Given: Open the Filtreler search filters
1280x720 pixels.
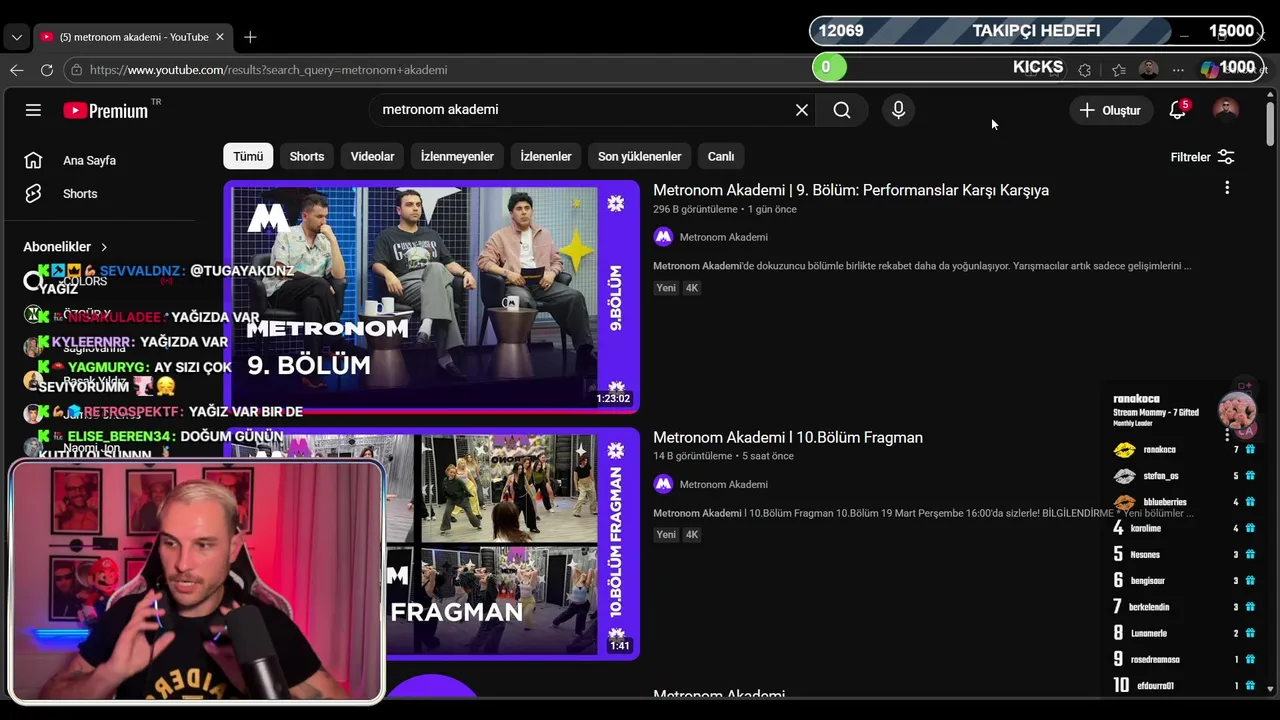Looking at the screenshot, I should click(1202, 157).
